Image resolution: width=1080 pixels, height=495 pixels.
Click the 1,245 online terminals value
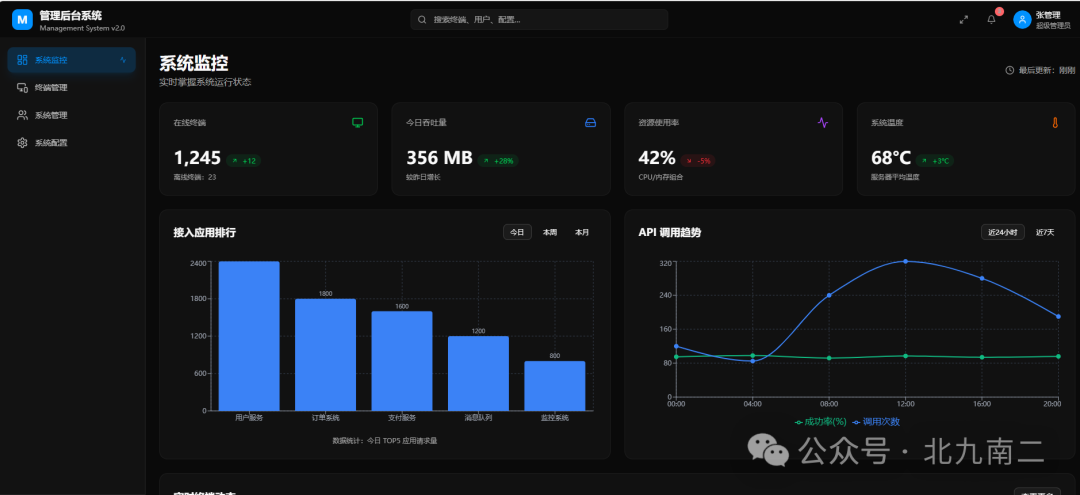pos(197,158)
